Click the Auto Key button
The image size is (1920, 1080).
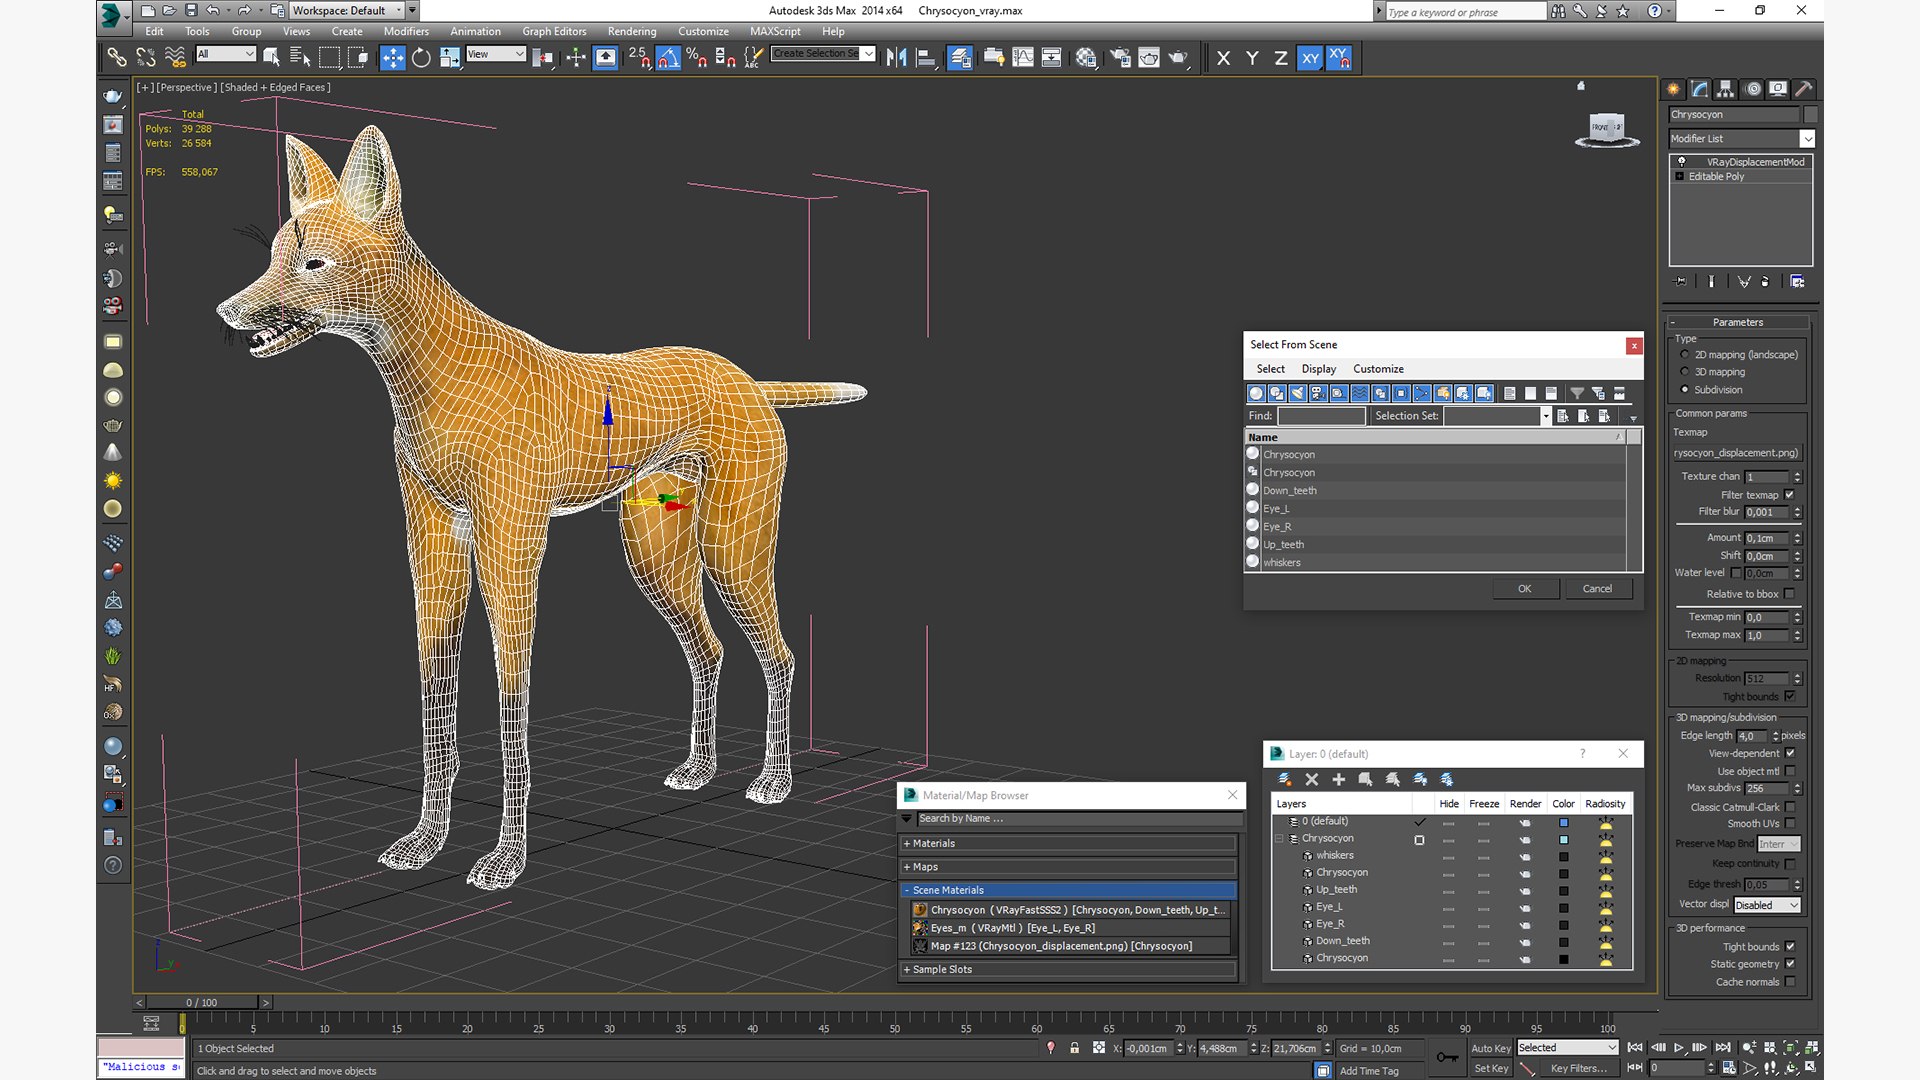(1491, 1048)
